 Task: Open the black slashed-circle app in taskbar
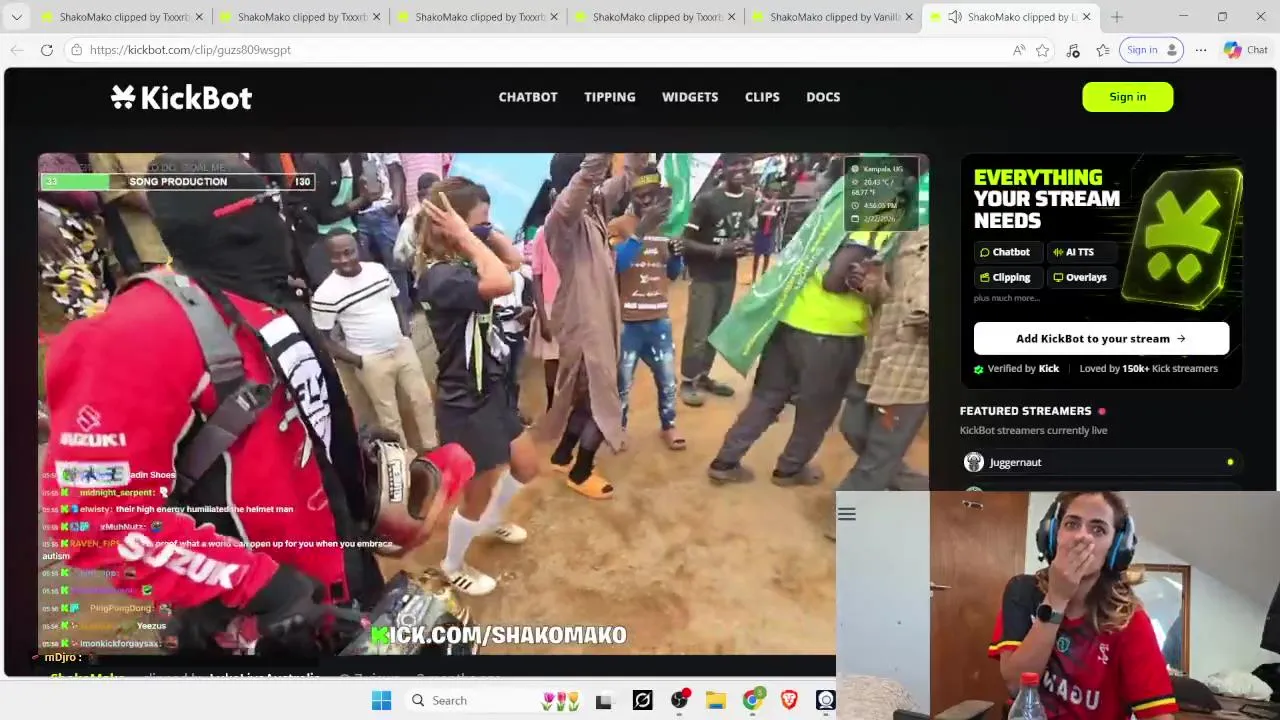[642, 700]
